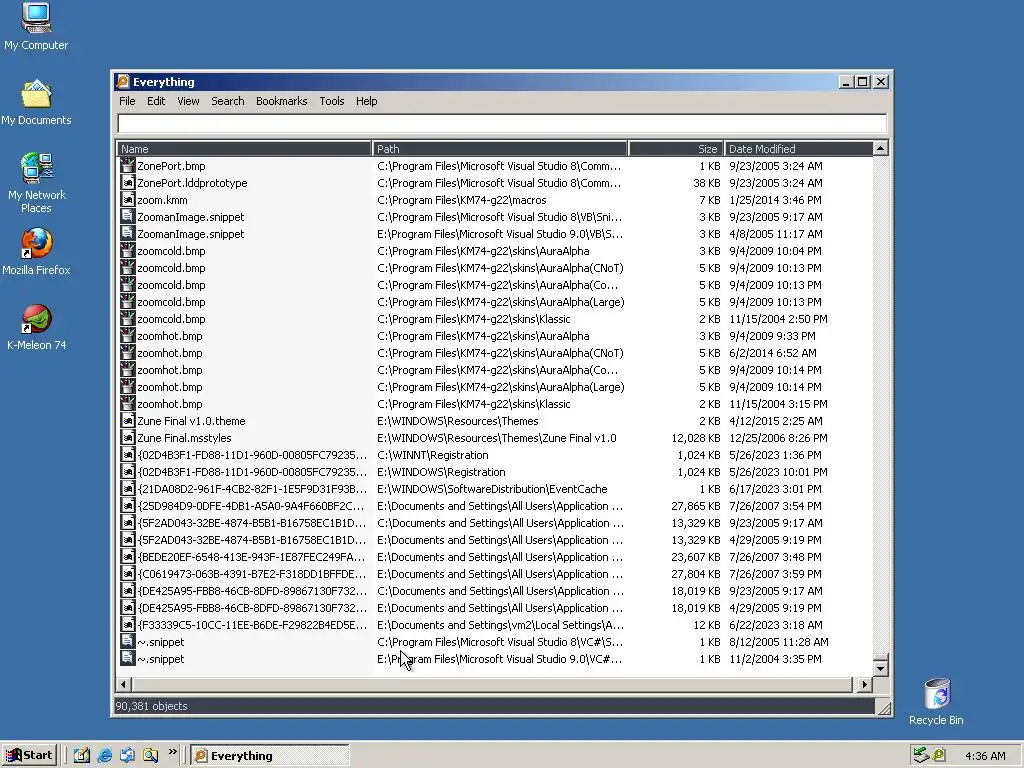1024x768 pixels.
Task: Click icon of ~.snippet in Visual Studio 9.0
Action: pyautogui.click(x=128, y=658)
